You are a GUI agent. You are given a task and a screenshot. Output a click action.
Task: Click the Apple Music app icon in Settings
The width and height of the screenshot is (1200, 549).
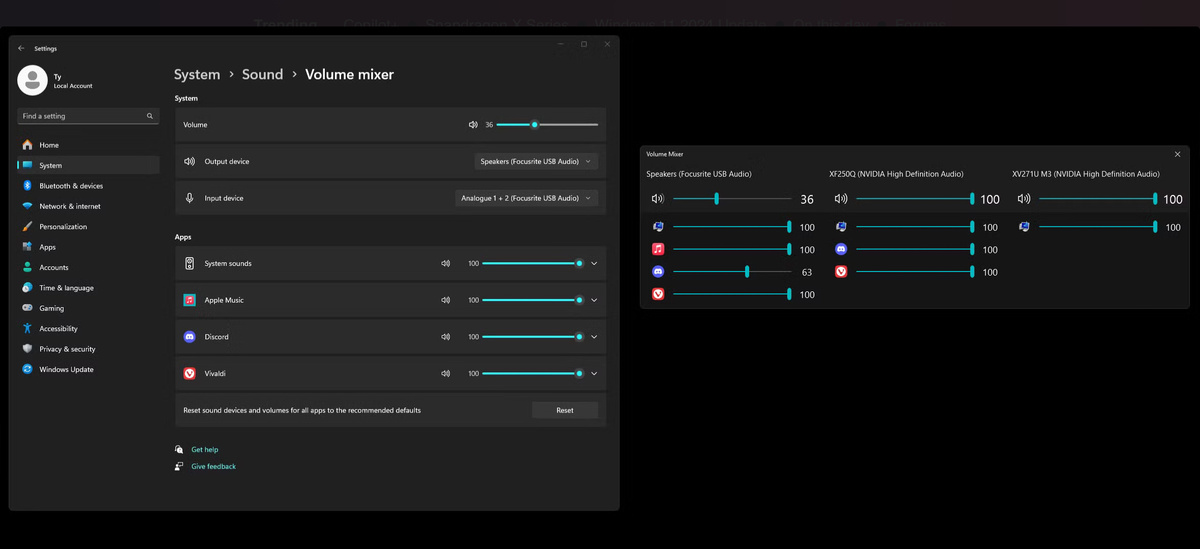(x=189, y=300)
